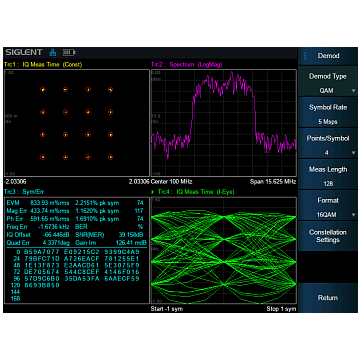Image resolution: width=360 pixels, height=360 pixels.
Task: Click the SNR(MER) 39.158dB value
Action: tap(130, 235)
